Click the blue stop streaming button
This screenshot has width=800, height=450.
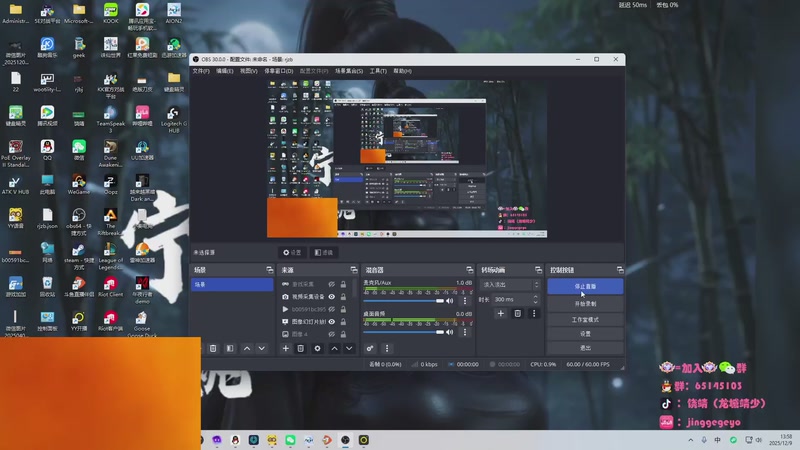[585, 286]
